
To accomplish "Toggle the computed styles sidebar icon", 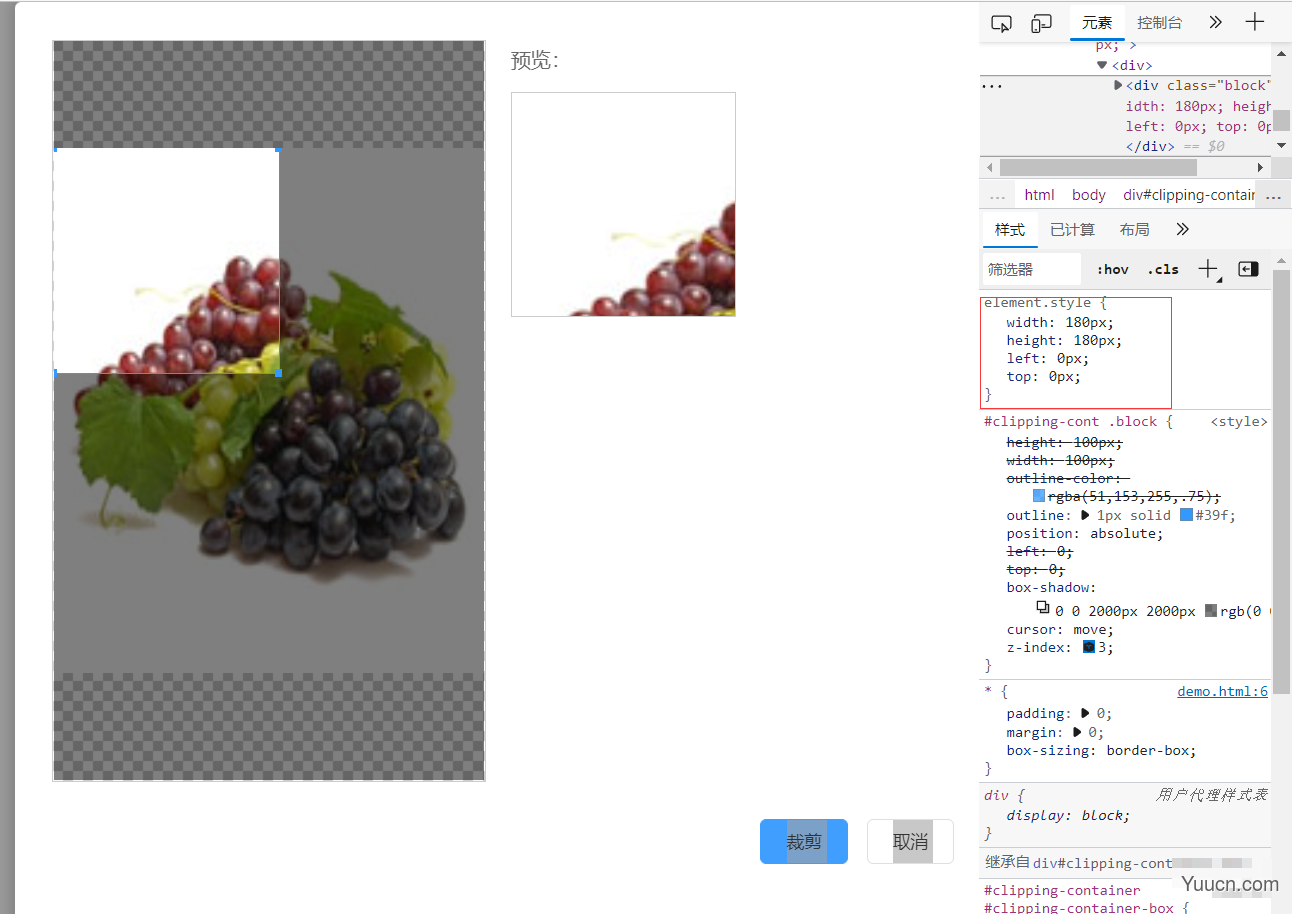I will tap(1248, 268).
